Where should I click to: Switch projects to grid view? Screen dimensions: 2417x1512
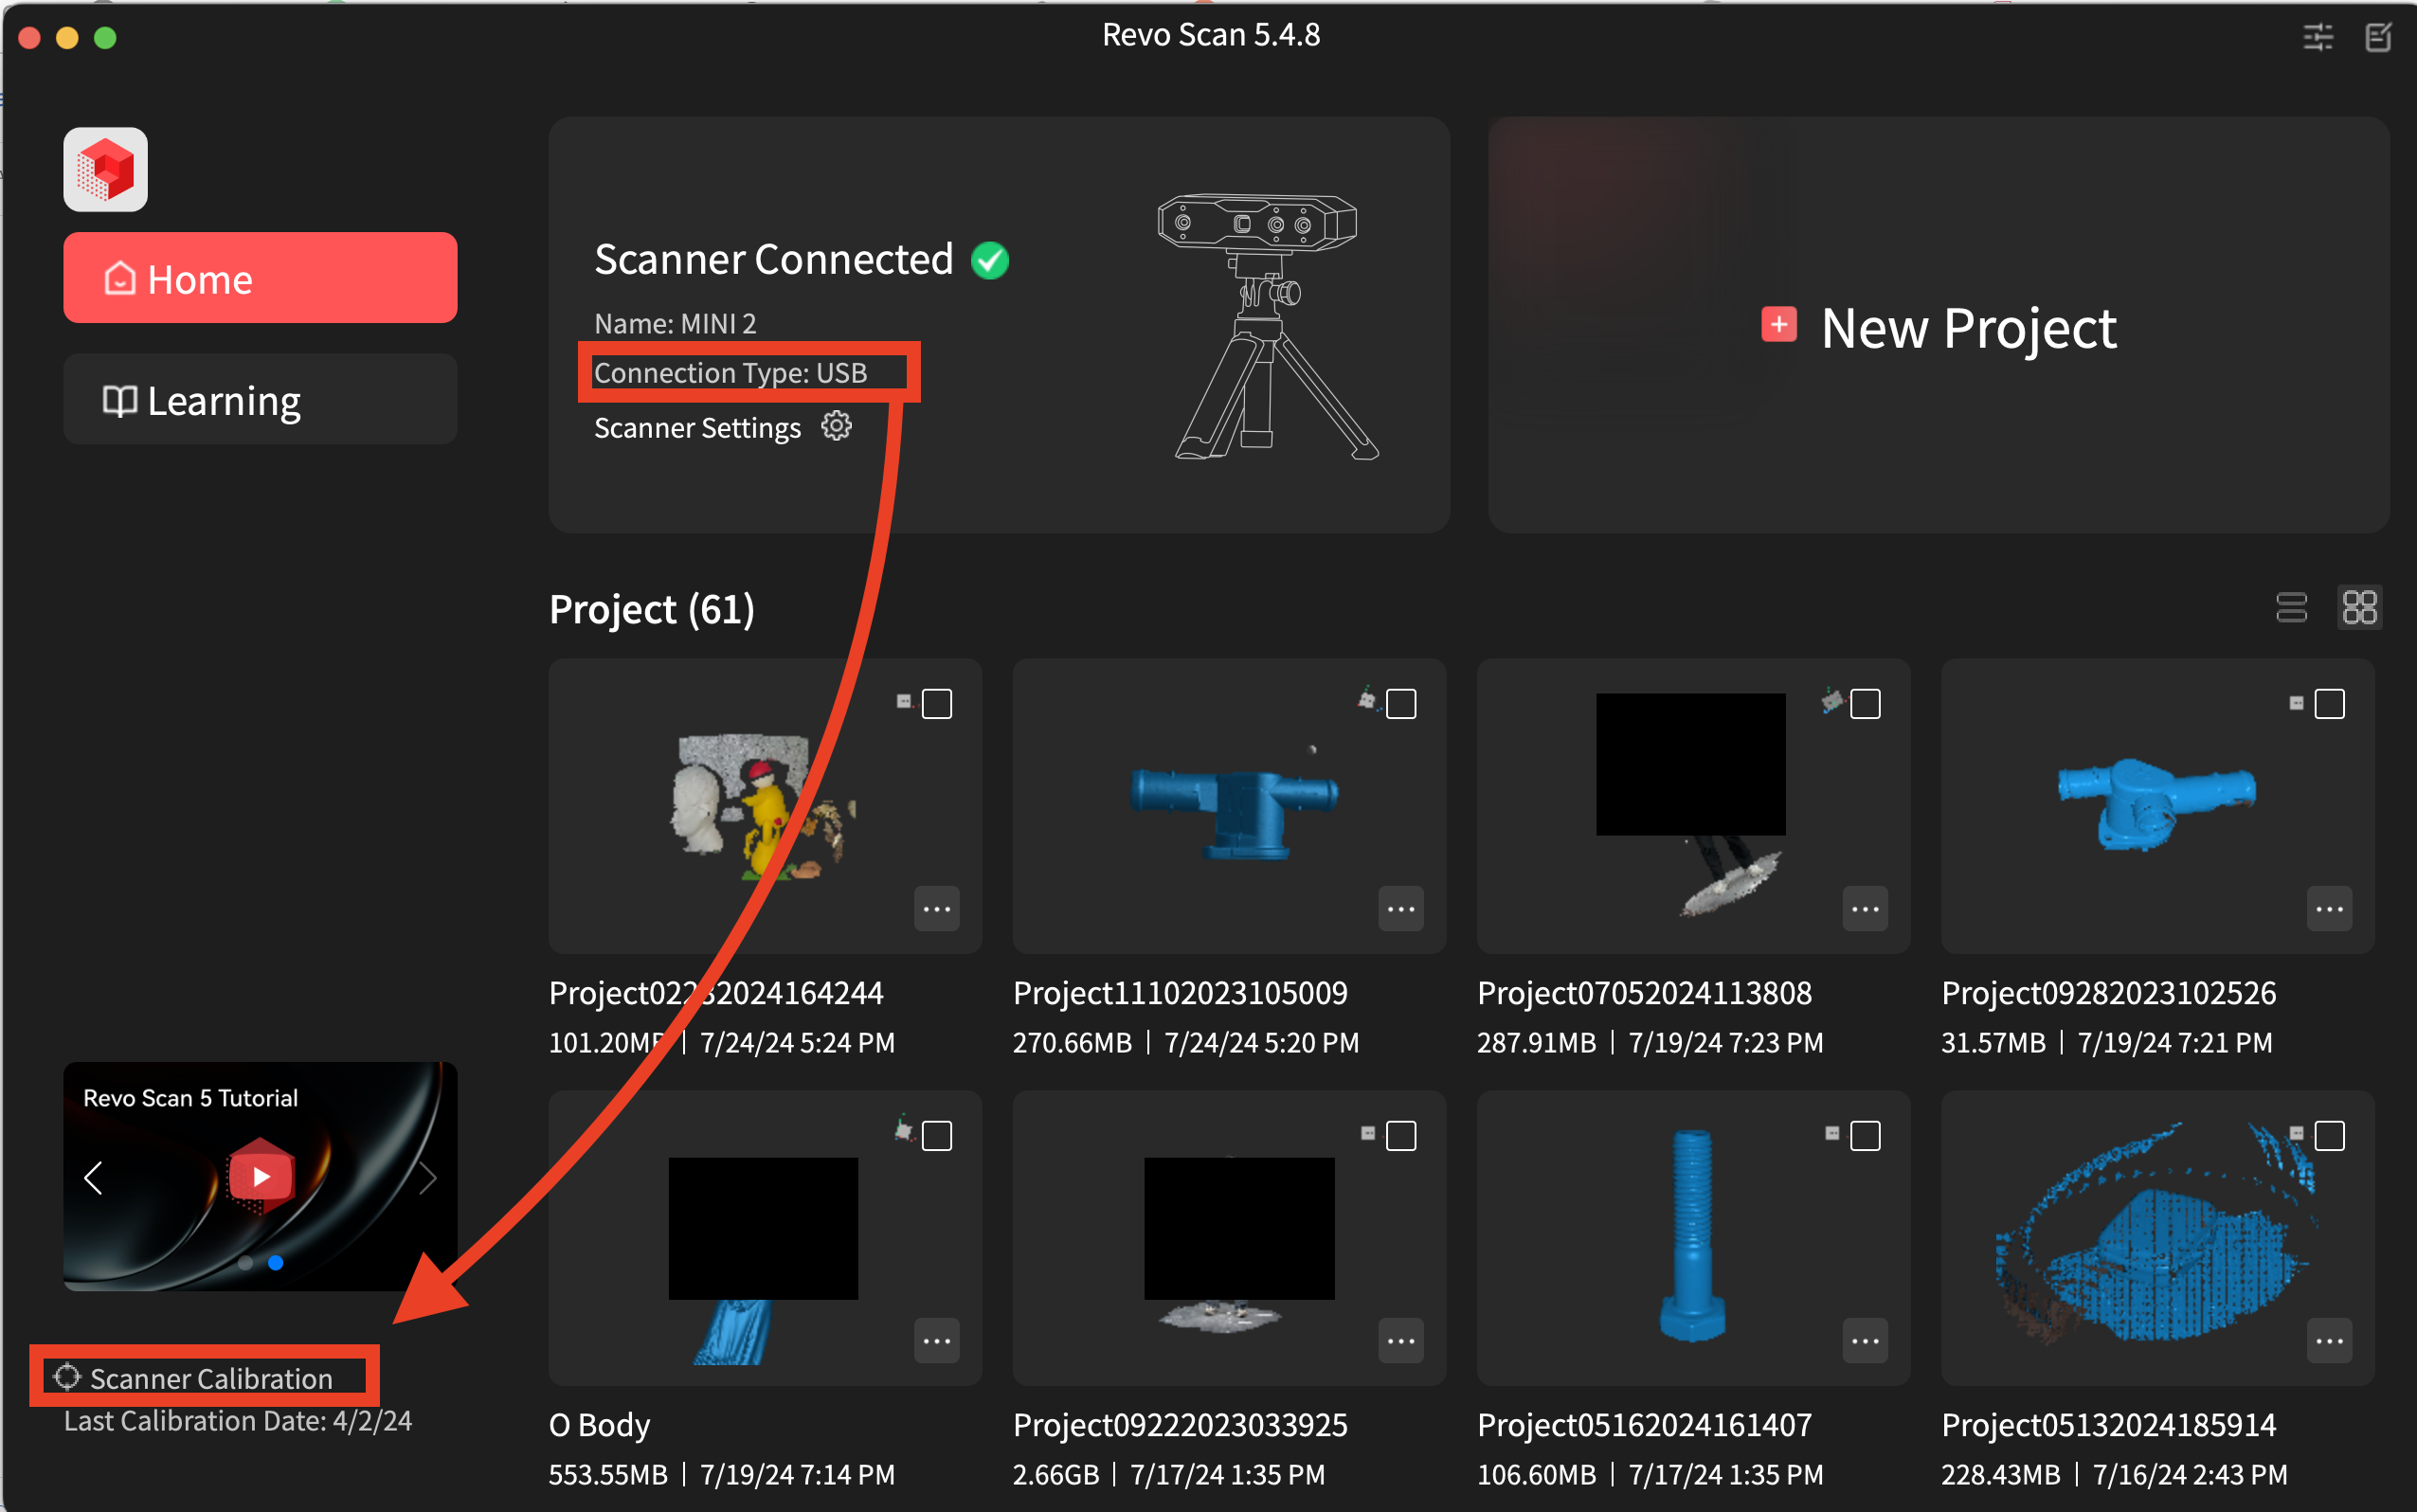tap(2360, 607)
